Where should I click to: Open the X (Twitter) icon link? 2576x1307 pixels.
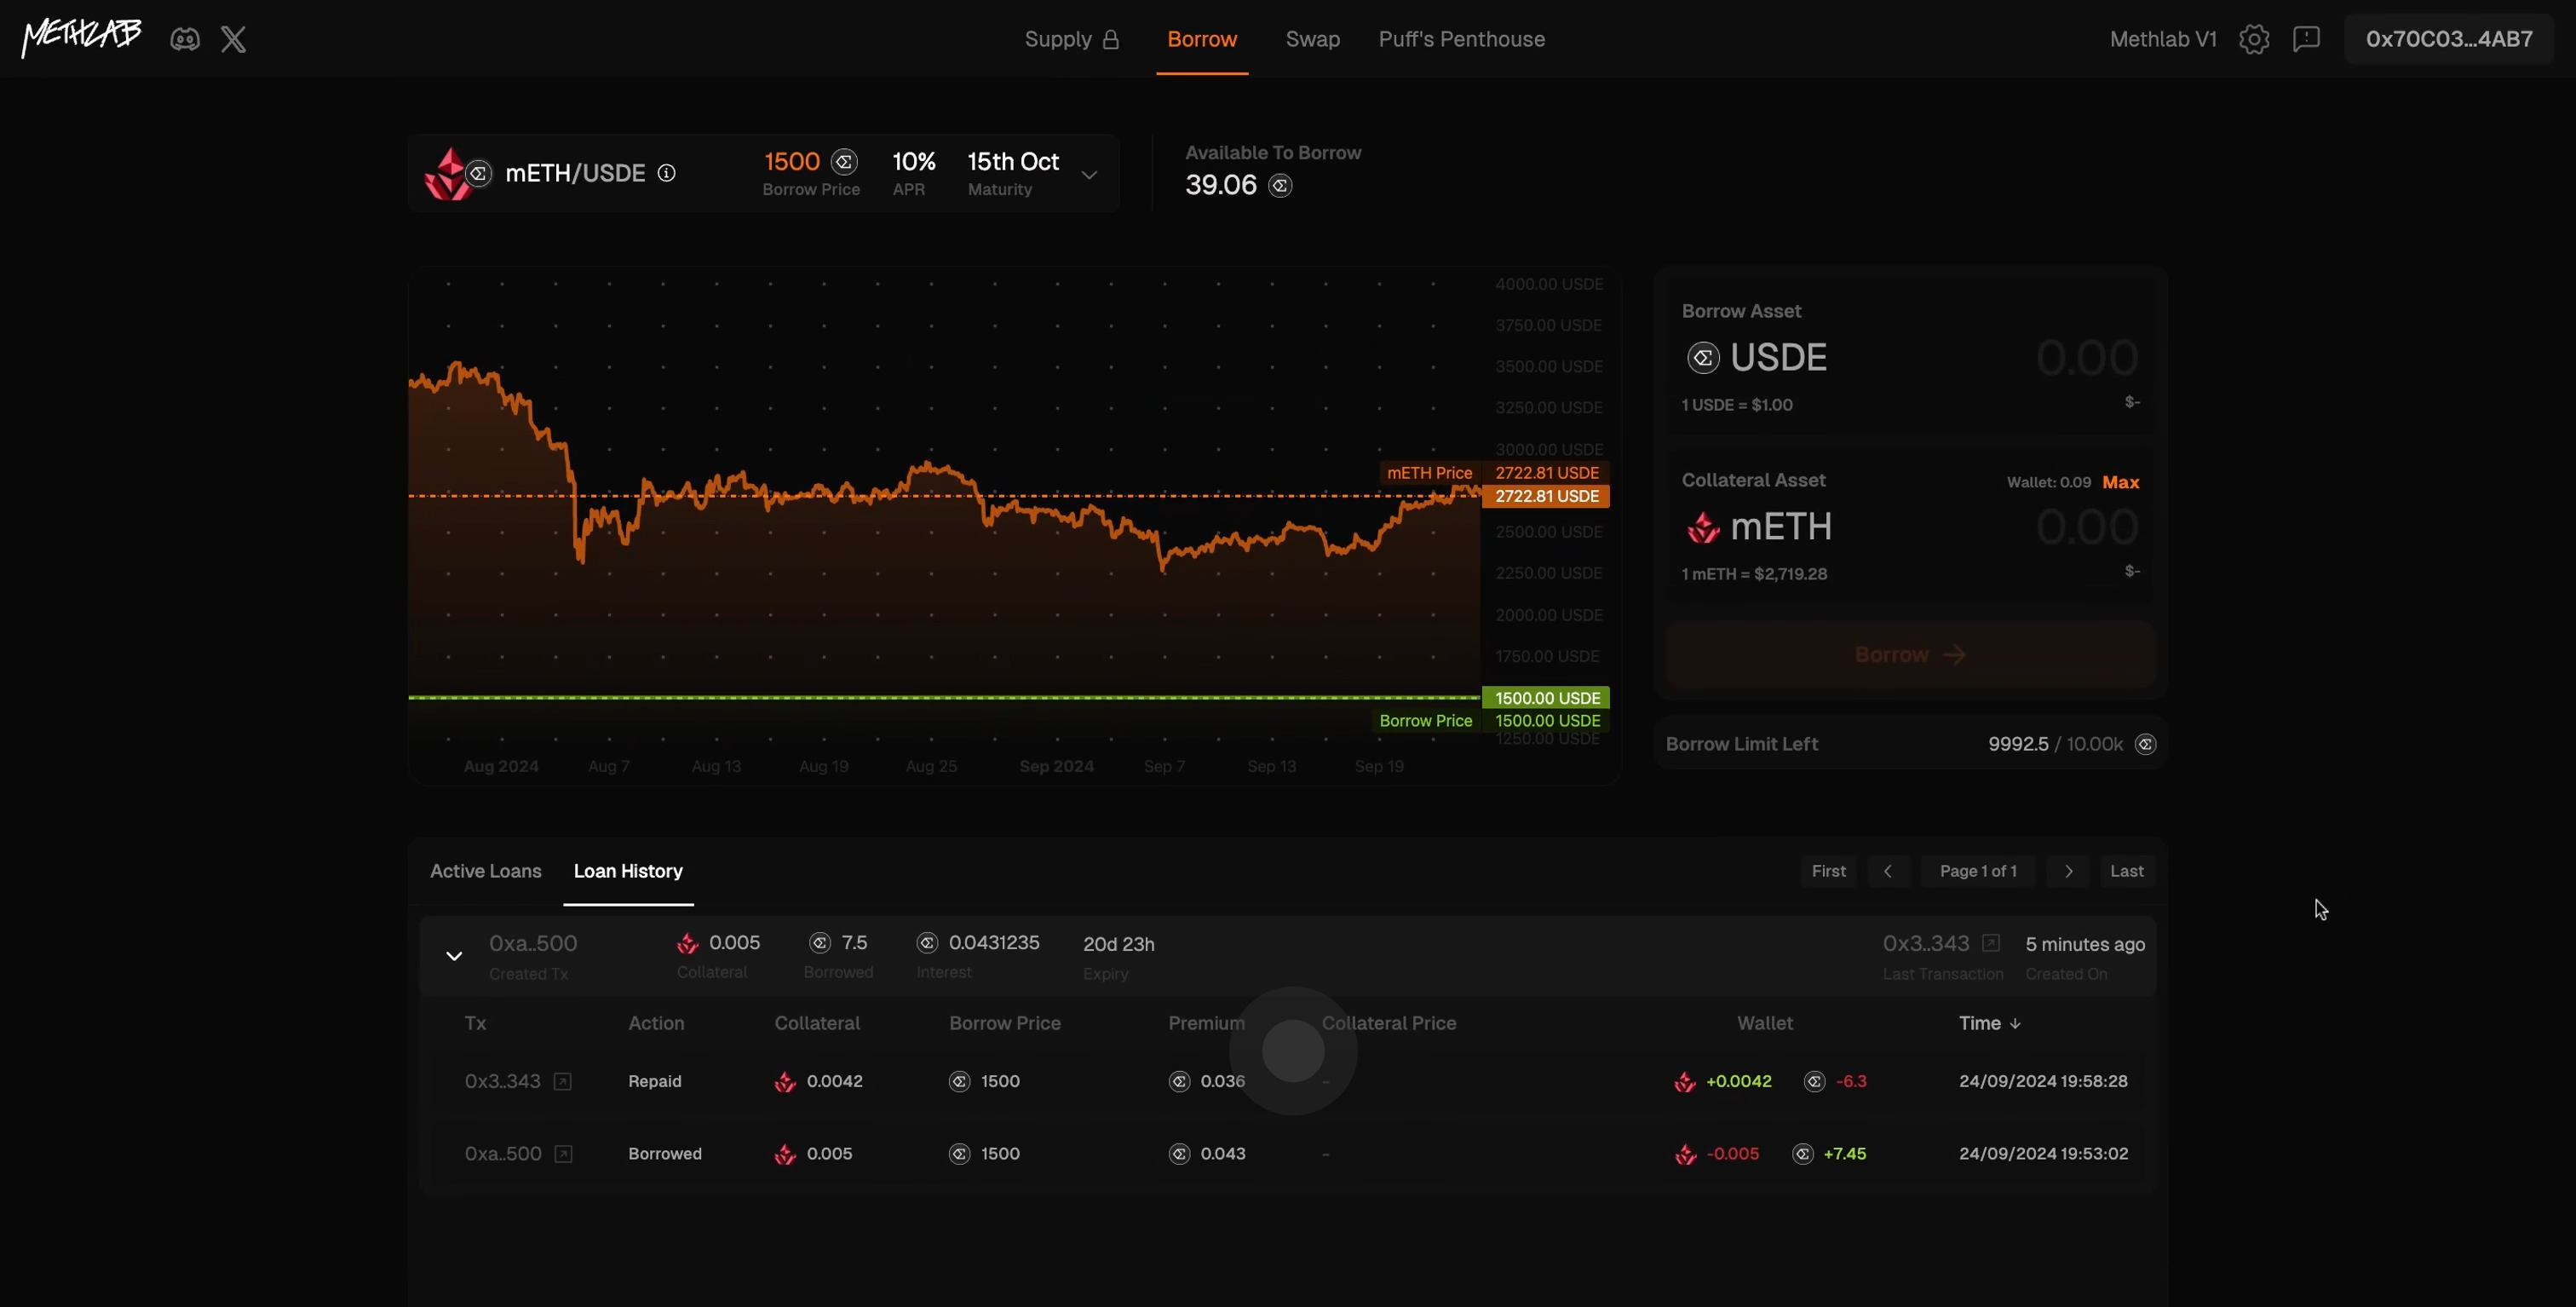(x=233, y=39)
